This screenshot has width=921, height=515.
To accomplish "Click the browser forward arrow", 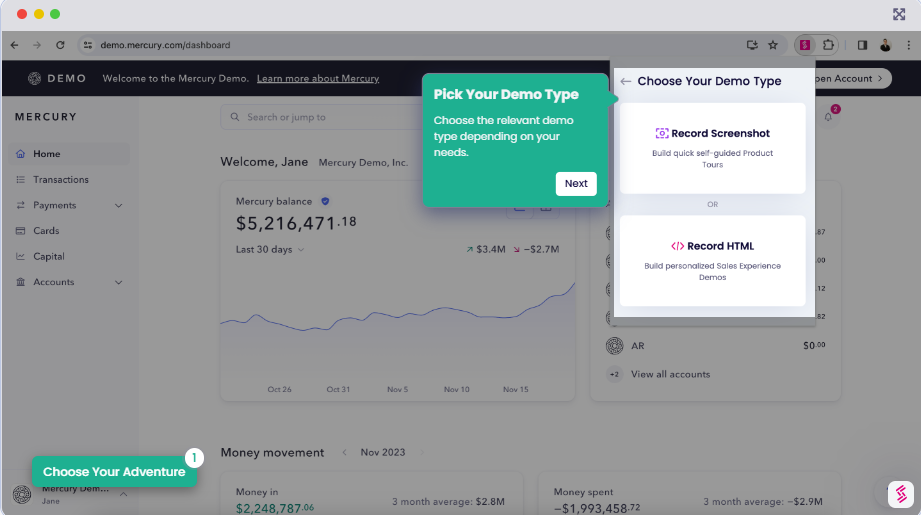I will pyautogui.click(x=37, y=45).
